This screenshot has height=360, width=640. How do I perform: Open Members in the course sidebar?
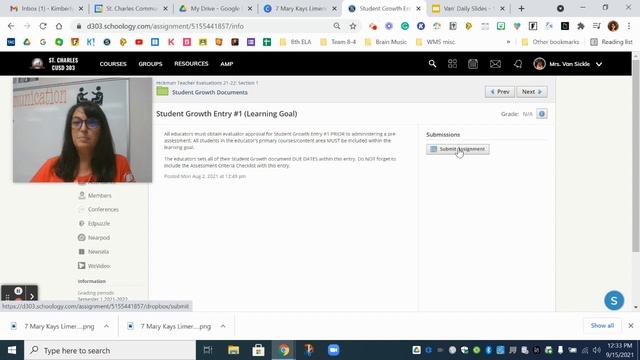pyautogui.click(x=100, y=196)
